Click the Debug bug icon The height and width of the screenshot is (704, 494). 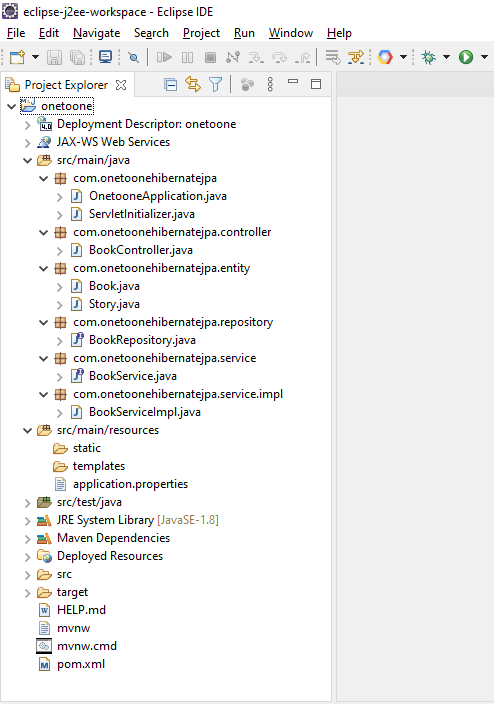coord(428,57)
